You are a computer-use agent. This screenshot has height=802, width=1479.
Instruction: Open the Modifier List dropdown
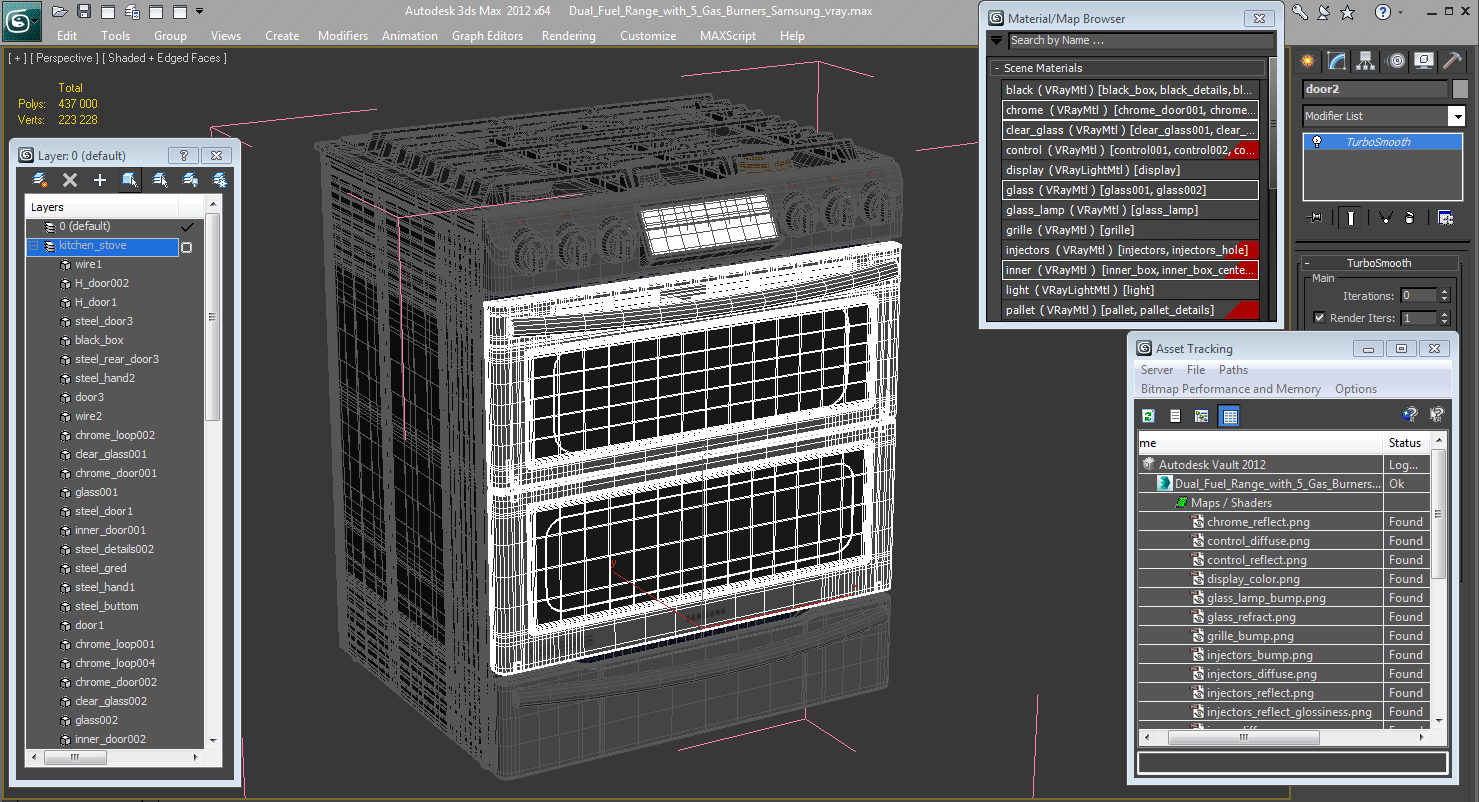(1457, 116)
